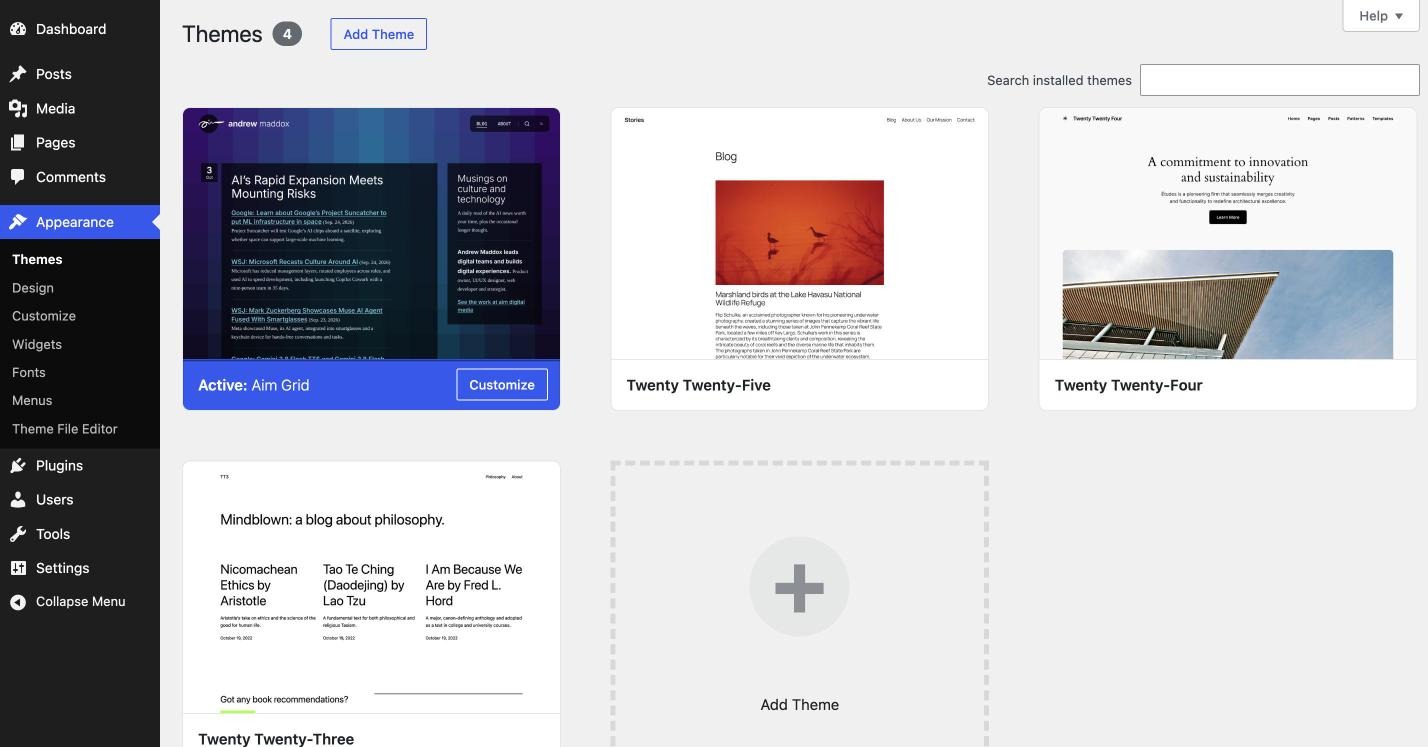Open the Theme File Editor submenu item
The width and height of the screenshot is (1428, 747).
click(x=65, y=428)
